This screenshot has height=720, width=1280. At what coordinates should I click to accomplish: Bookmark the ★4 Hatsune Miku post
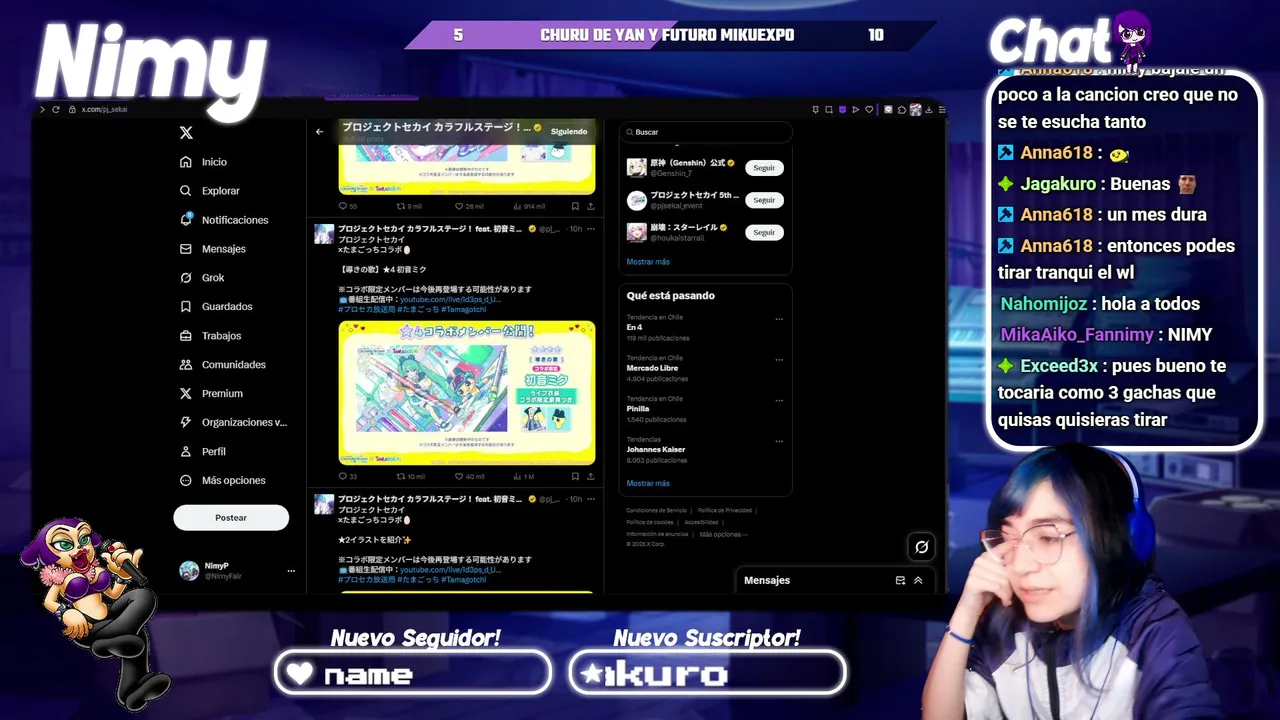coord(575,477)
